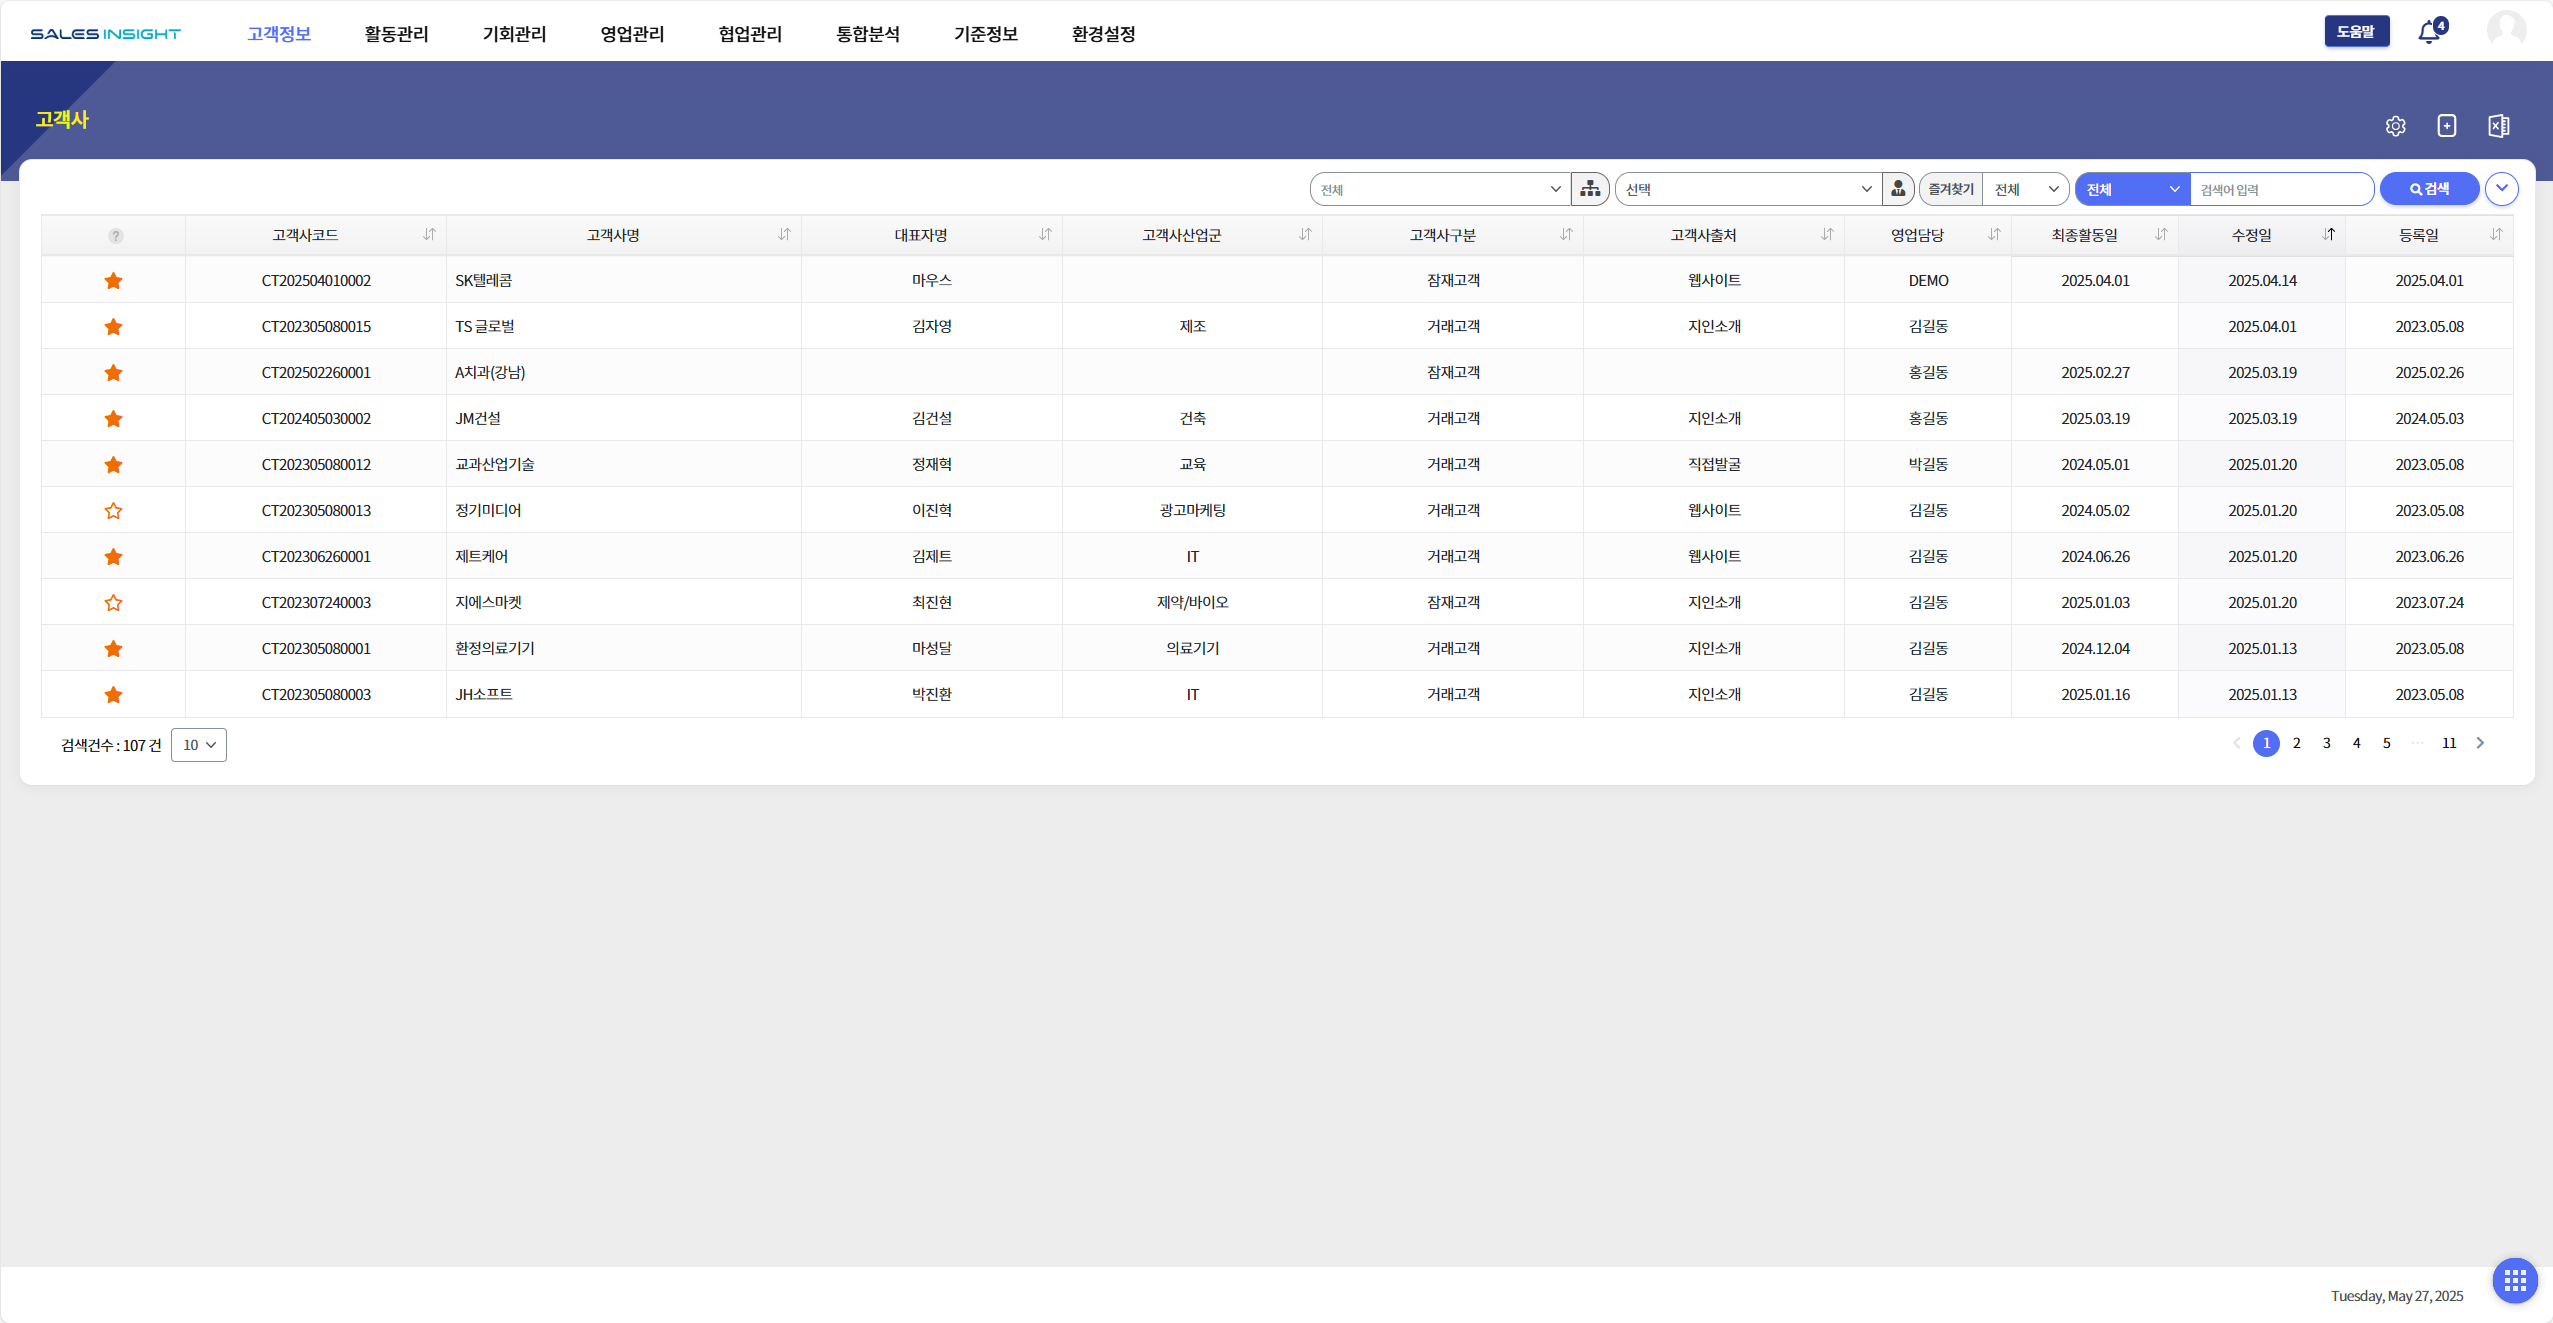Click the 검색 search button

2429,189
